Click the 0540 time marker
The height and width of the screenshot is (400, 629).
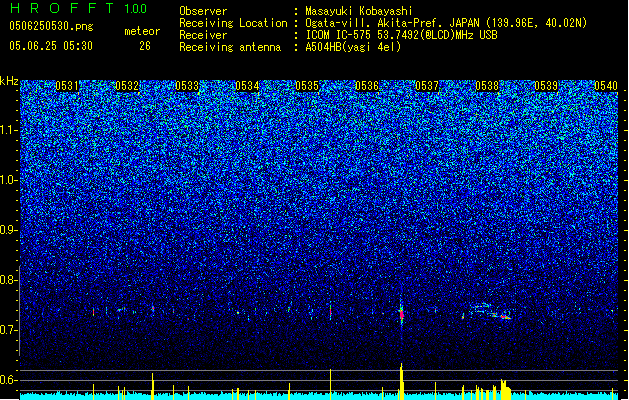click(606, 86)
